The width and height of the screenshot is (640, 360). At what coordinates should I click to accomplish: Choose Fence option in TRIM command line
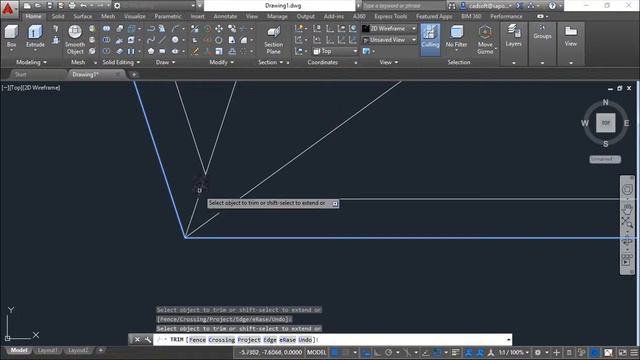coord(198,340)
